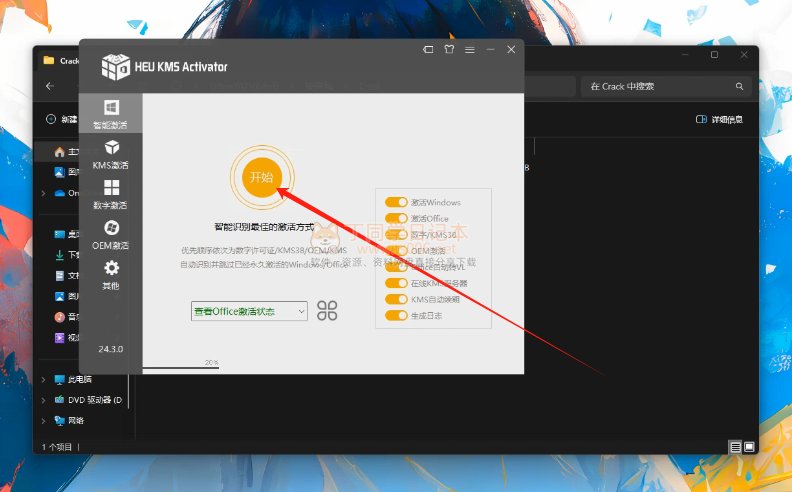
Task: Select DVD 驱动器 in Explorer tree
Action: pos(88,400)
